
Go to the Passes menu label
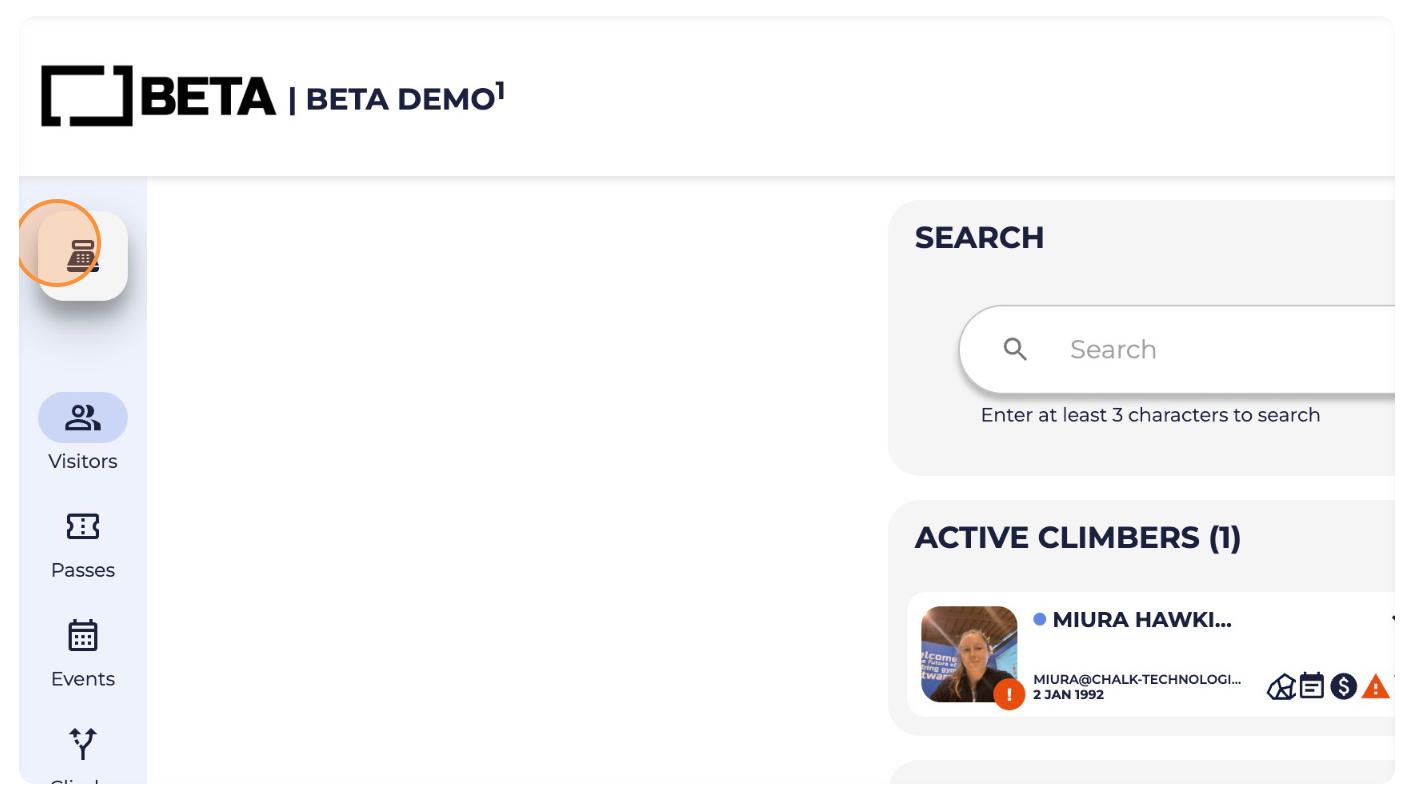(83, 570)
